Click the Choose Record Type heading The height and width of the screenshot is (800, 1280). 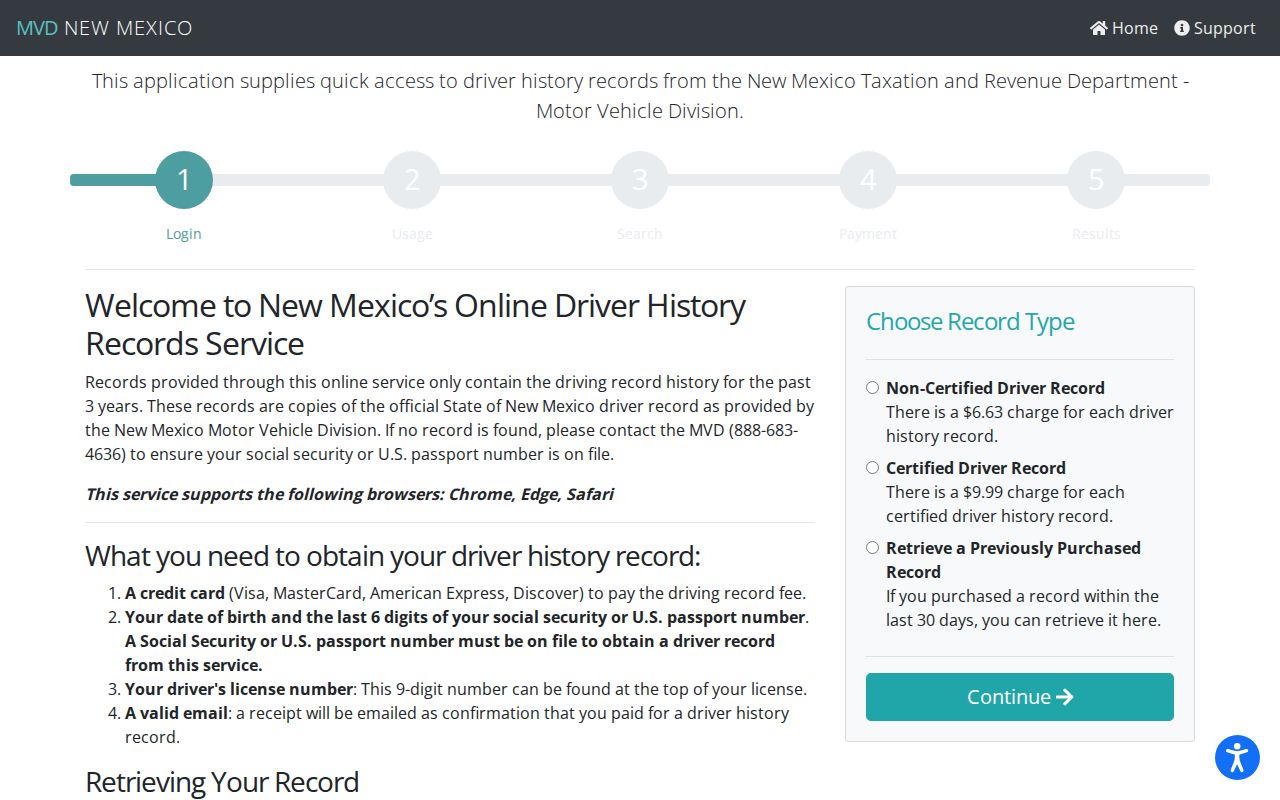pyautogui.click(x=970, y=322)
